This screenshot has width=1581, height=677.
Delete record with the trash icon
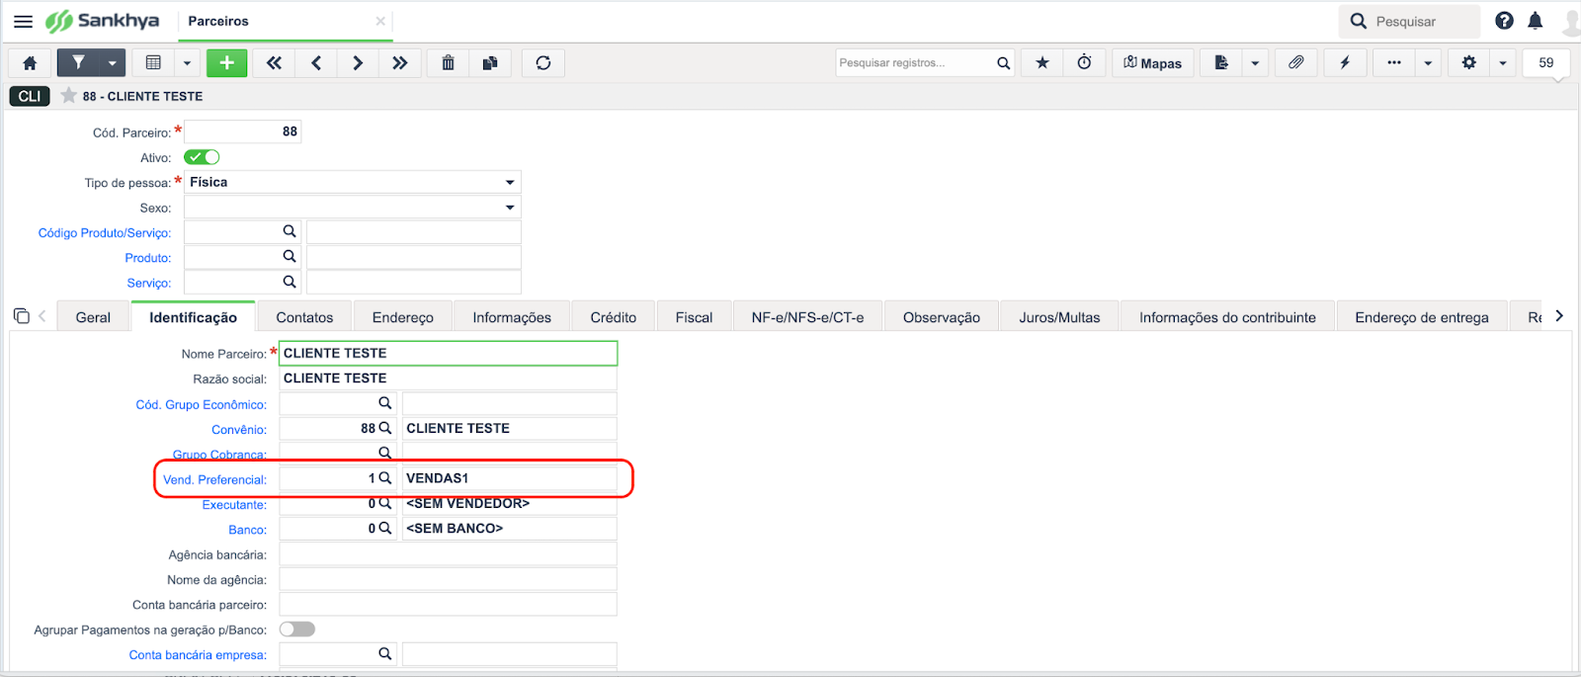(448, 63)
